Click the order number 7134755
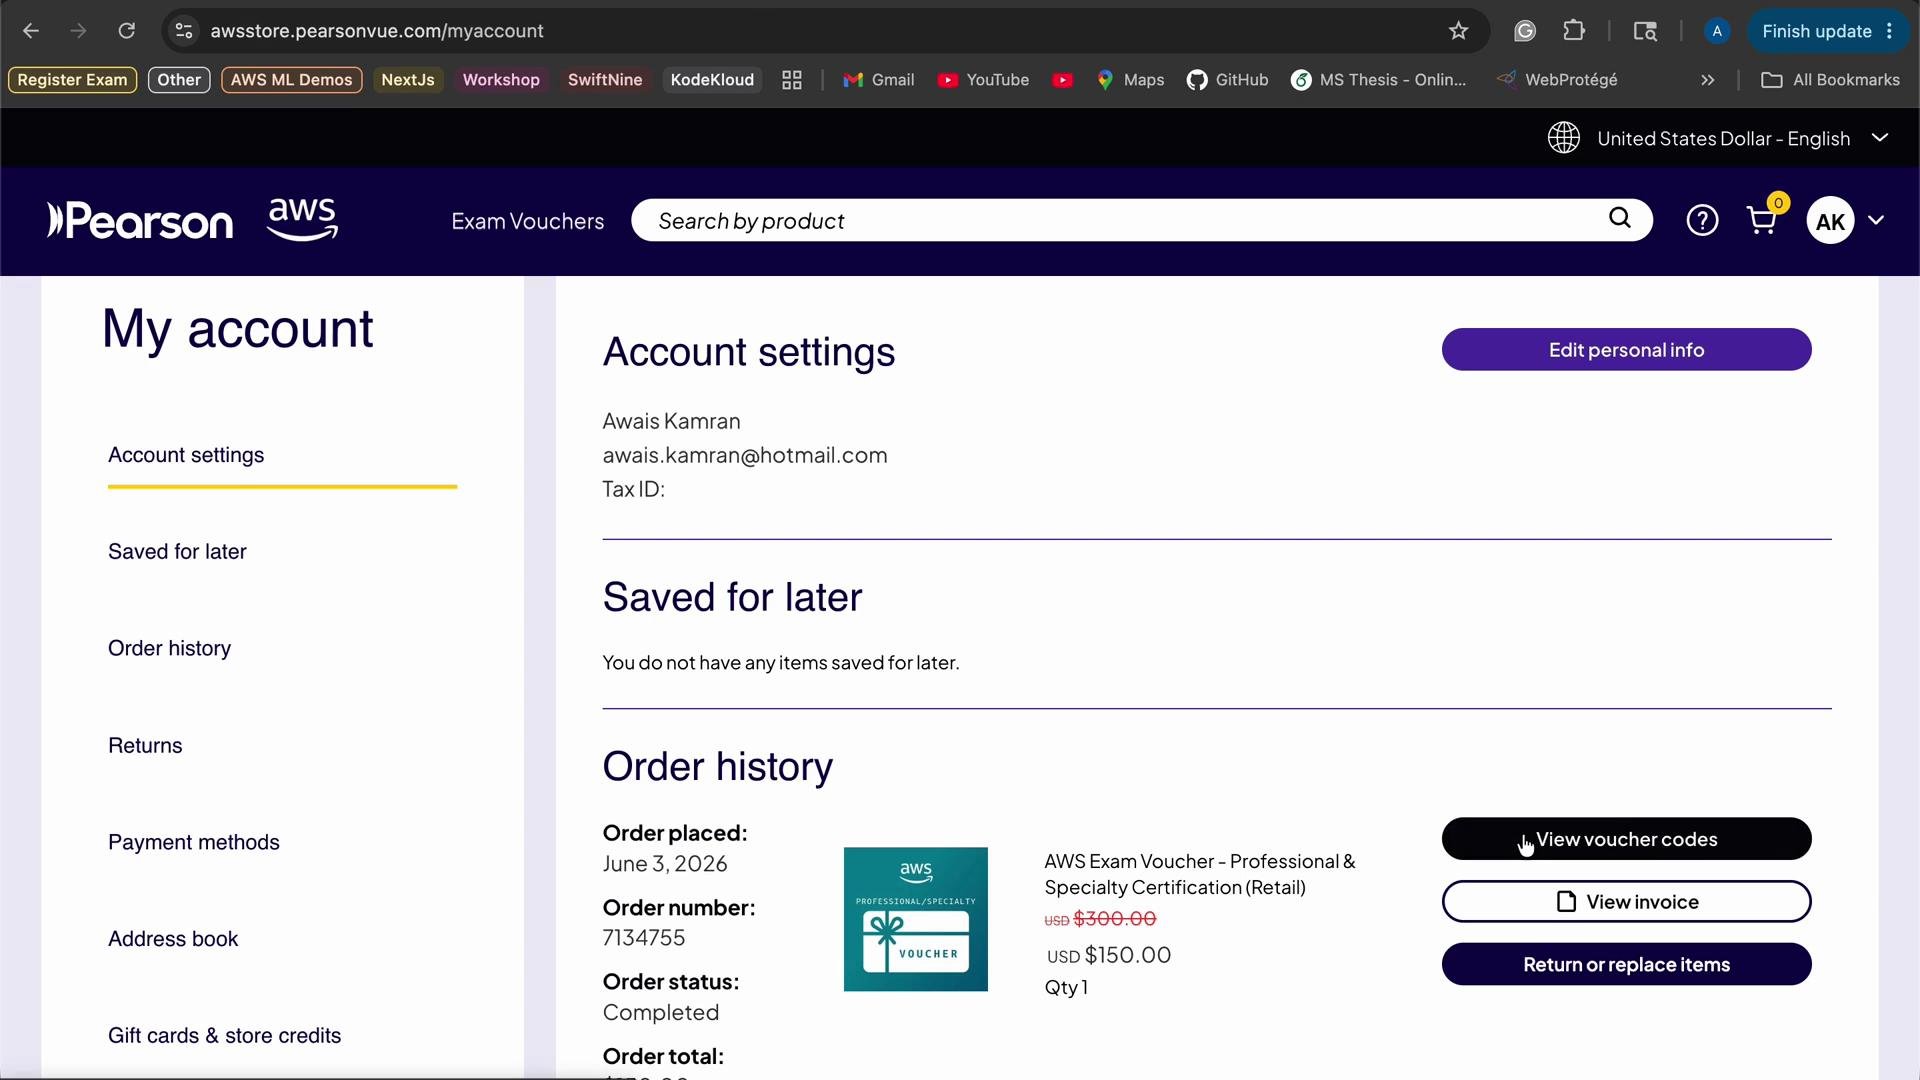Viewport: 1920px width, 1080px height. coord(644,938)
